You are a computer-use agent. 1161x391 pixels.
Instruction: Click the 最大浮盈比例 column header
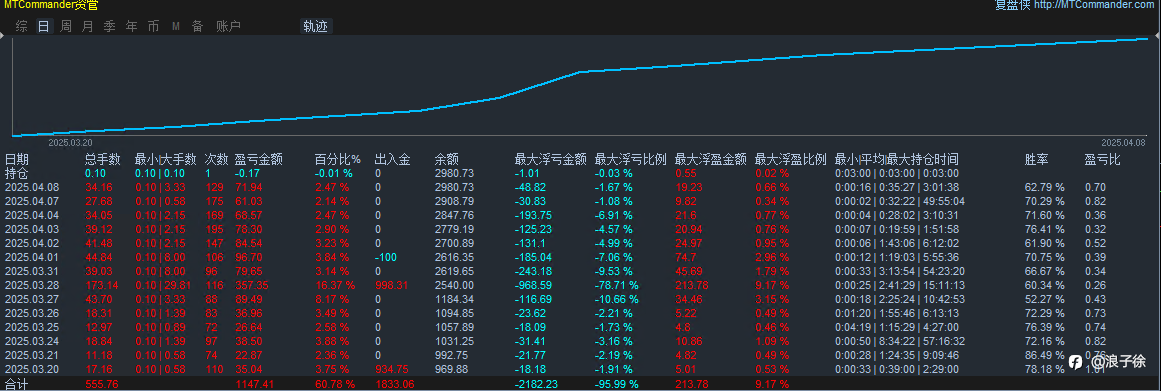pyautogui.click(x=791, y=159)
